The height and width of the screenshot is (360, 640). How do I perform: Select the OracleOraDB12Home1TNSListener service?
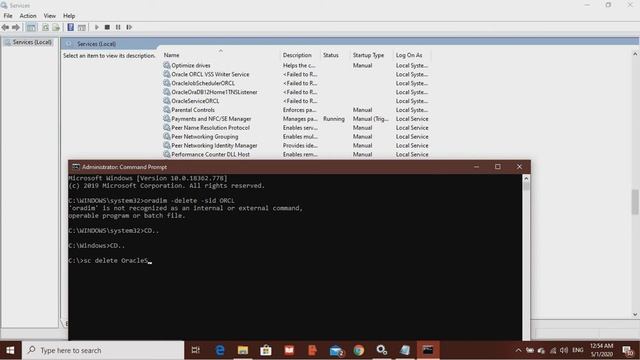coord(214,92)
